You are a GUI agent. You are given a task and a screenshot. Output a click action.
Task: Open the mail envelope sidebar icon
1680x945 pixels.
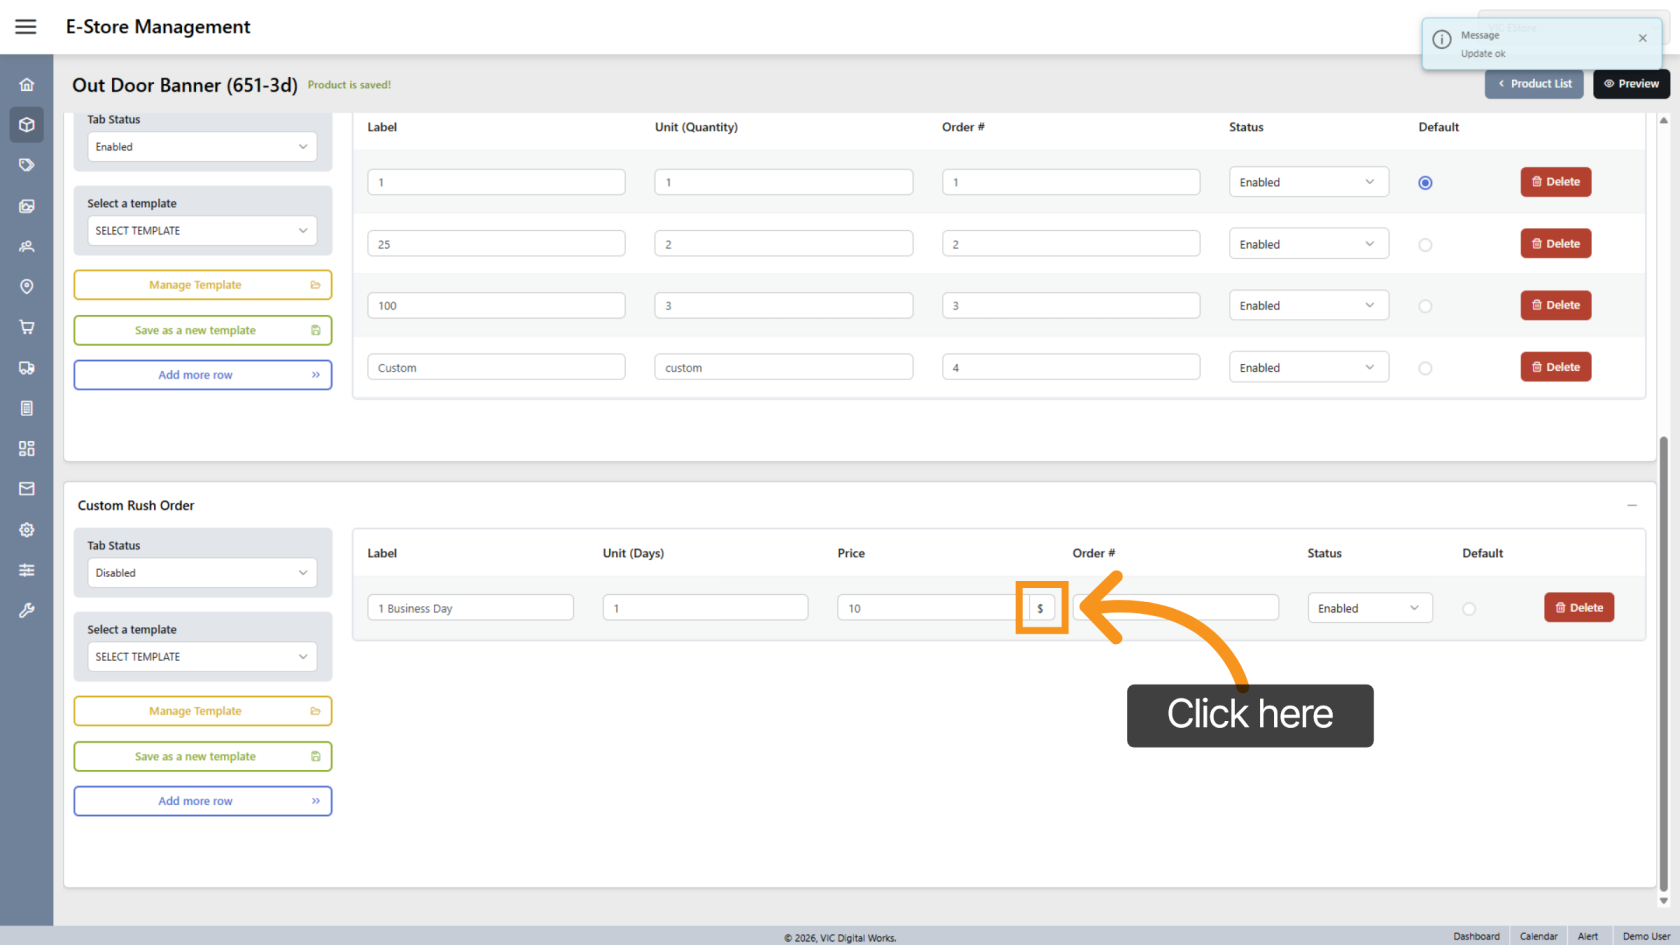(27, 489)
